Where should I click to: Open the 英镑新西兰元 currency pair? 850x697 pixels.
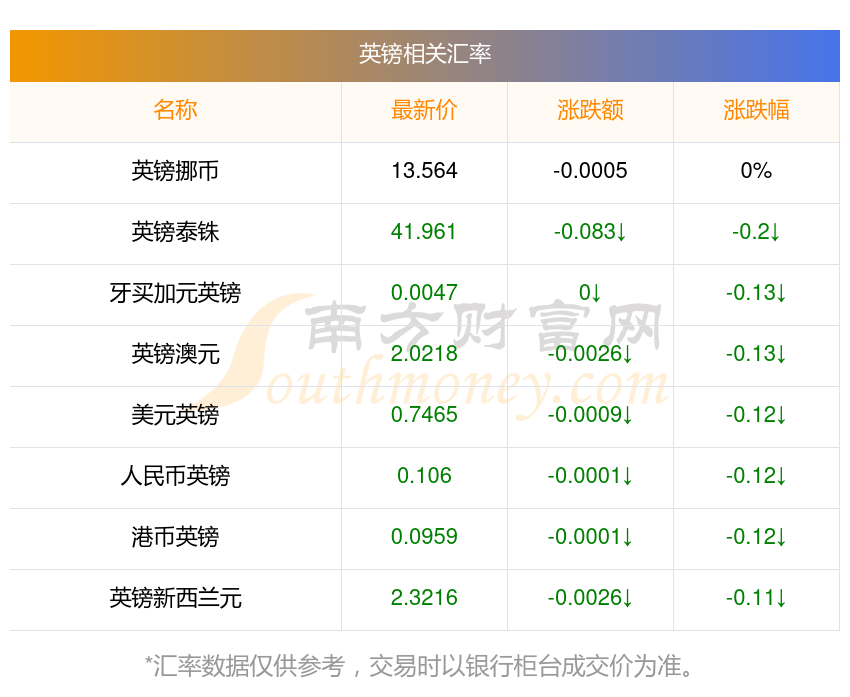pyautogui.click(x=175, y=598)
